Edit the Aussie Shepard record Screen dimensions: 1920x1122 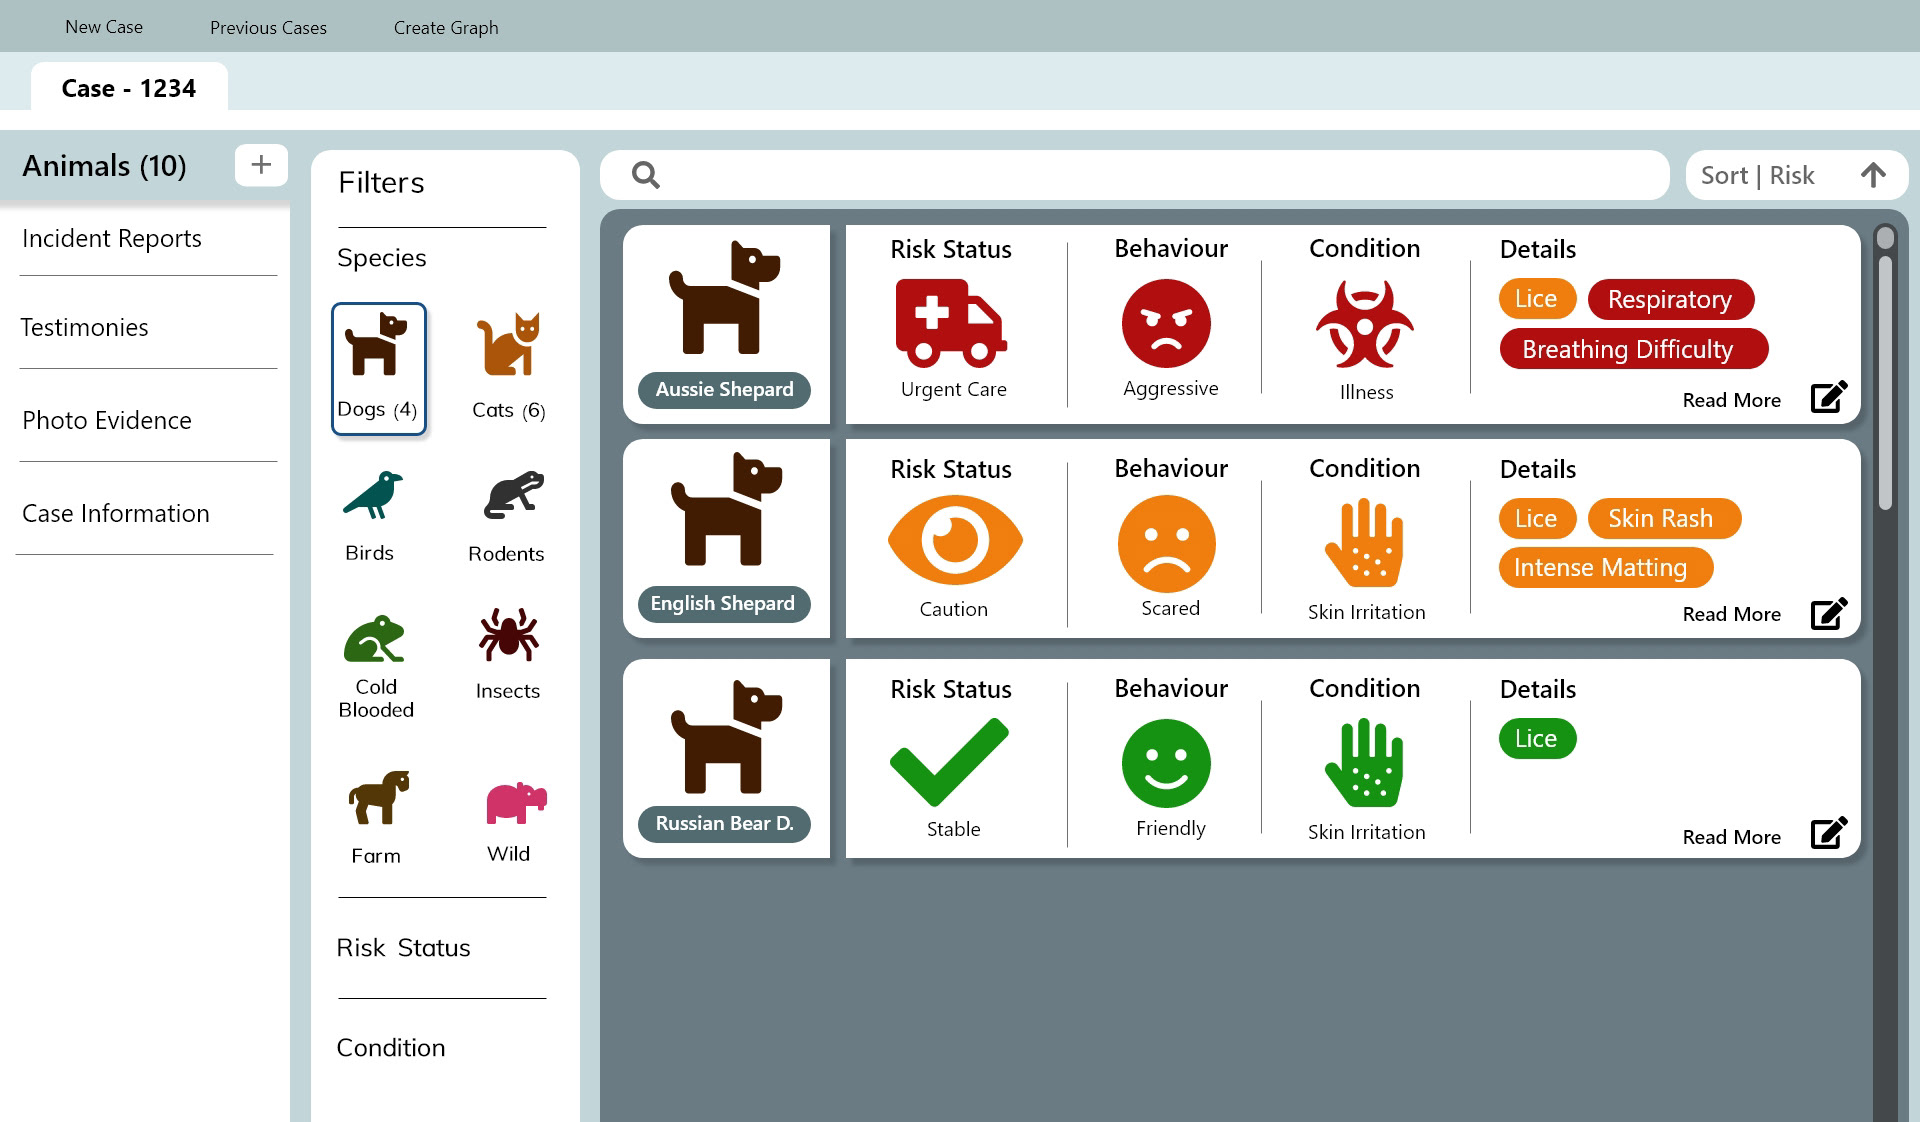coord(1829,397)
